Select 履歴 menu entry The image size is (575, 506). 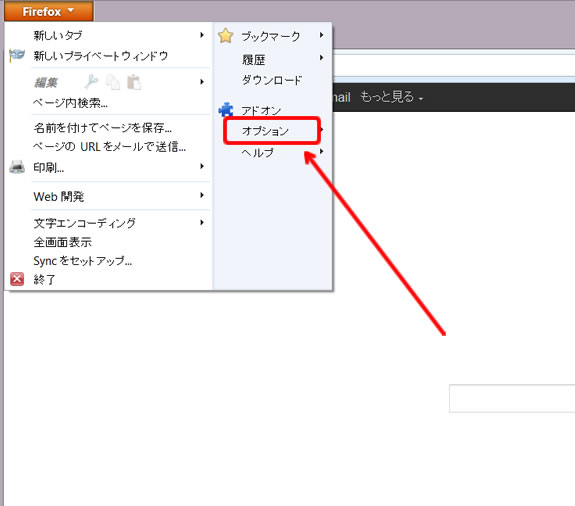(254, 59)
